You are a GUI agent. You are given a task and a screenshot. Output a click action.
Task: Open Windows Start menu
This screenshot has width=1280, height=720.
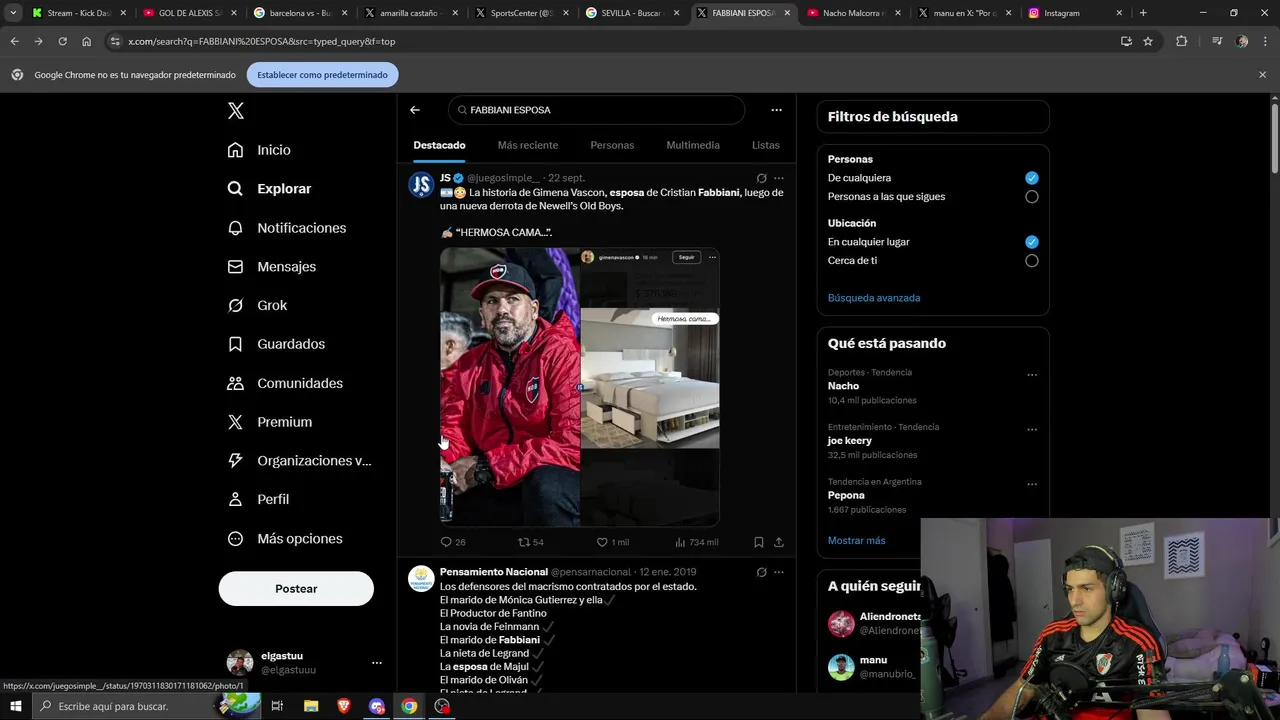[x=15, y=706]
